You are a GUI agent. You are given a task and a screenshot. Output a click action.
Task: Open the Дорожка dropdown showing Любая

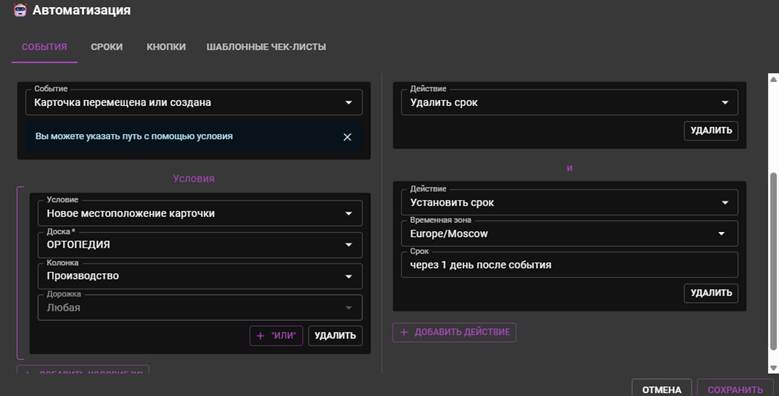(200, 308)
